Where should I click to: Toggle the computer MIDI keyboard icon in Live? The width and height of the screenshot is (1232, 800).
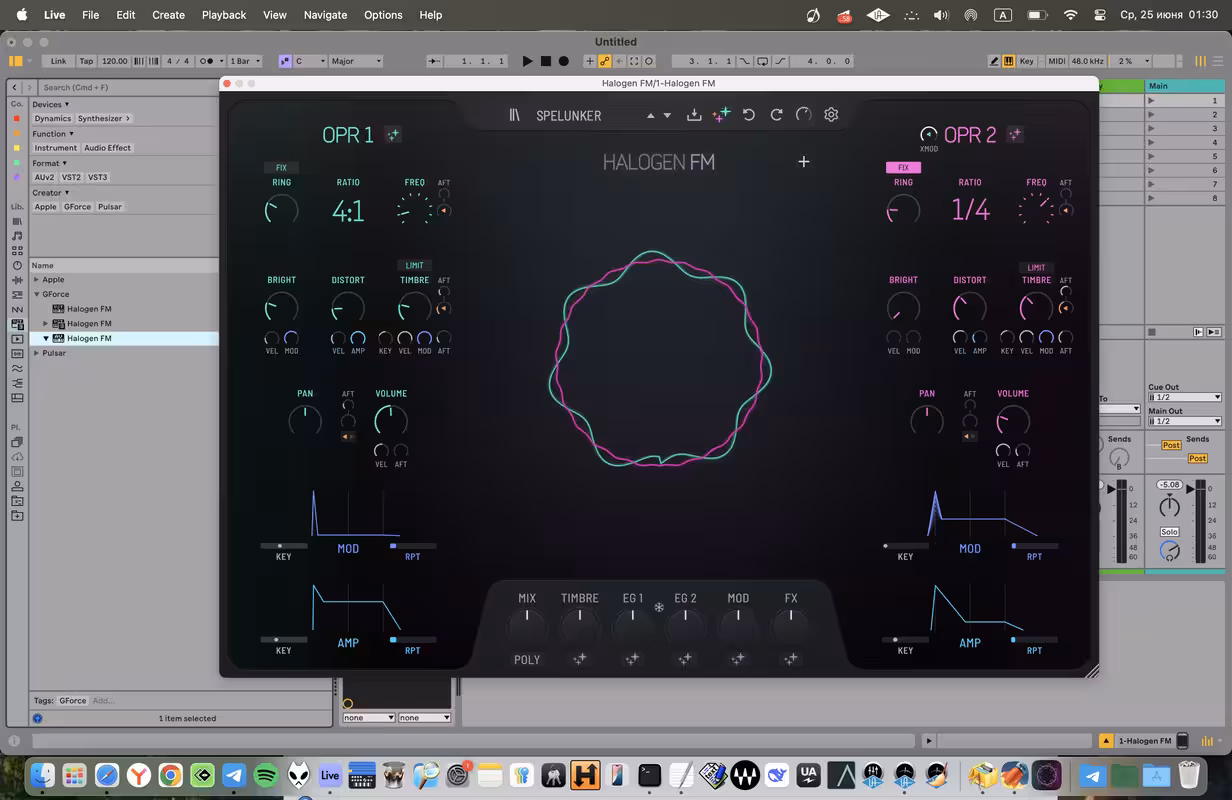[1008, 61]
